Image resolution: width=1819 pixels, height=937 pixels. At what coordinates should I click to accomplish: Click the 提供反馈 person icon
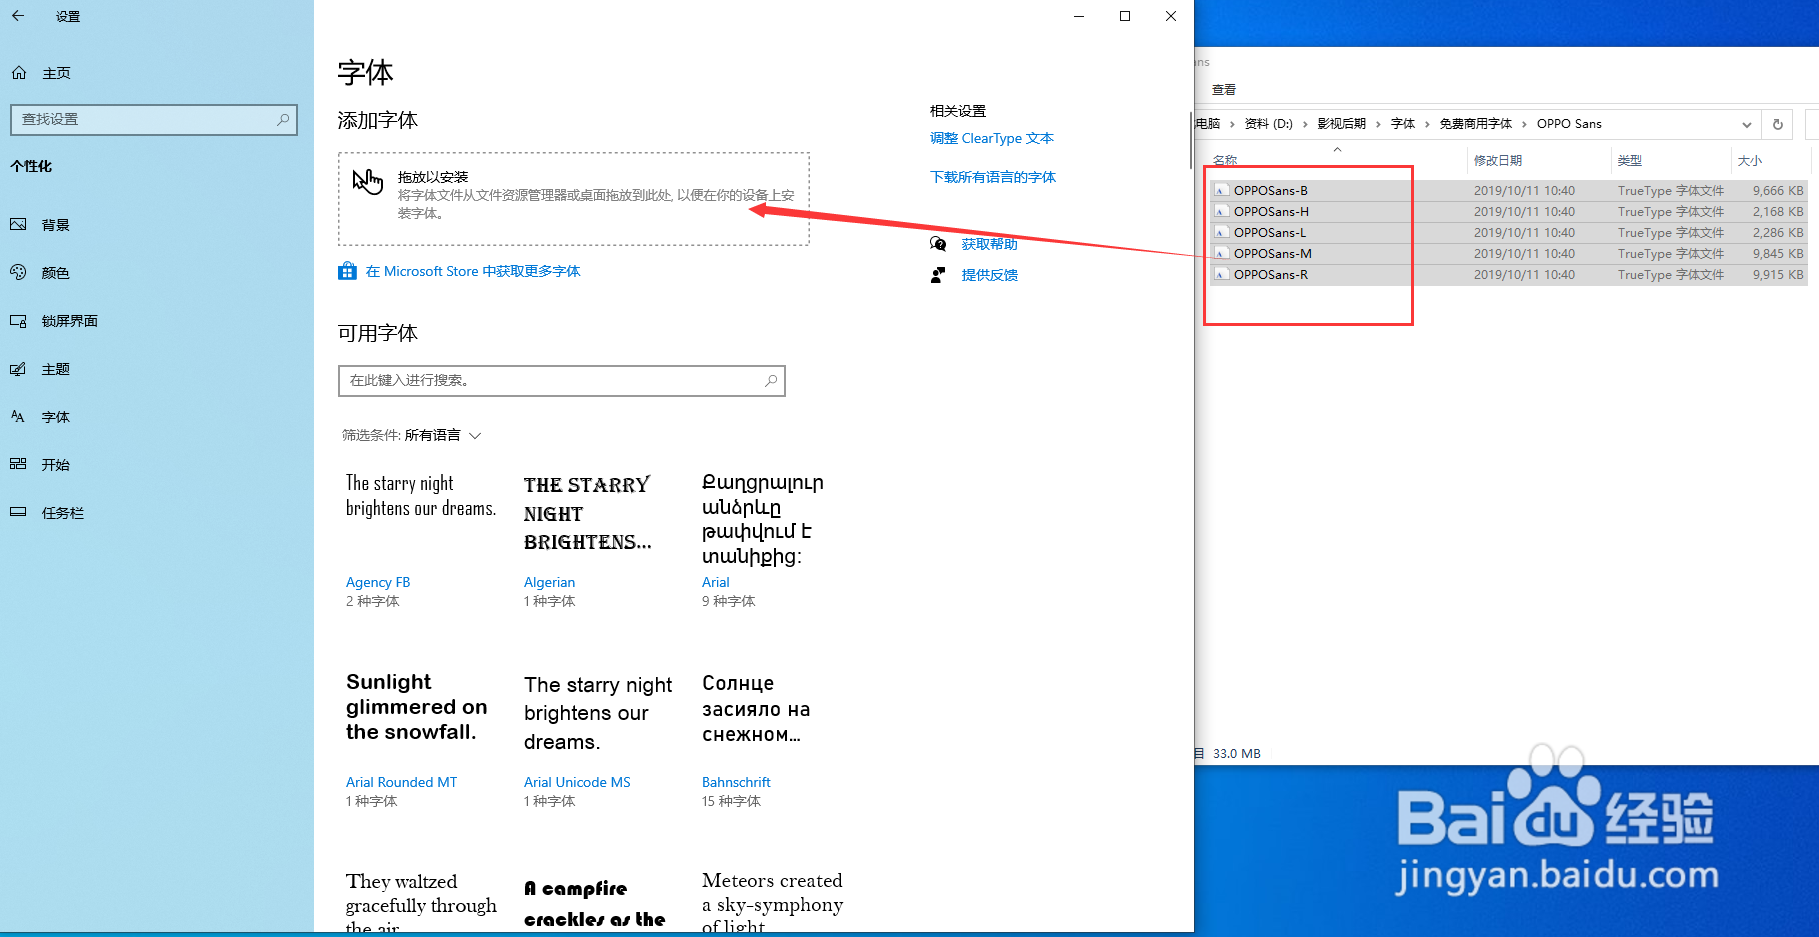(x=938, y=275)
